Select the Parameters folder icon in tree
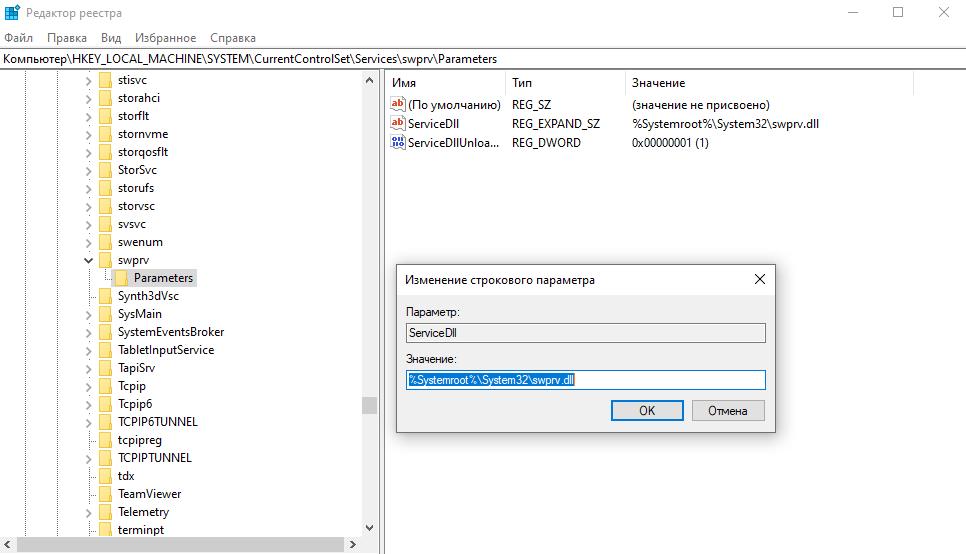This screenshot has height=554, width=966. coord(121,278)
